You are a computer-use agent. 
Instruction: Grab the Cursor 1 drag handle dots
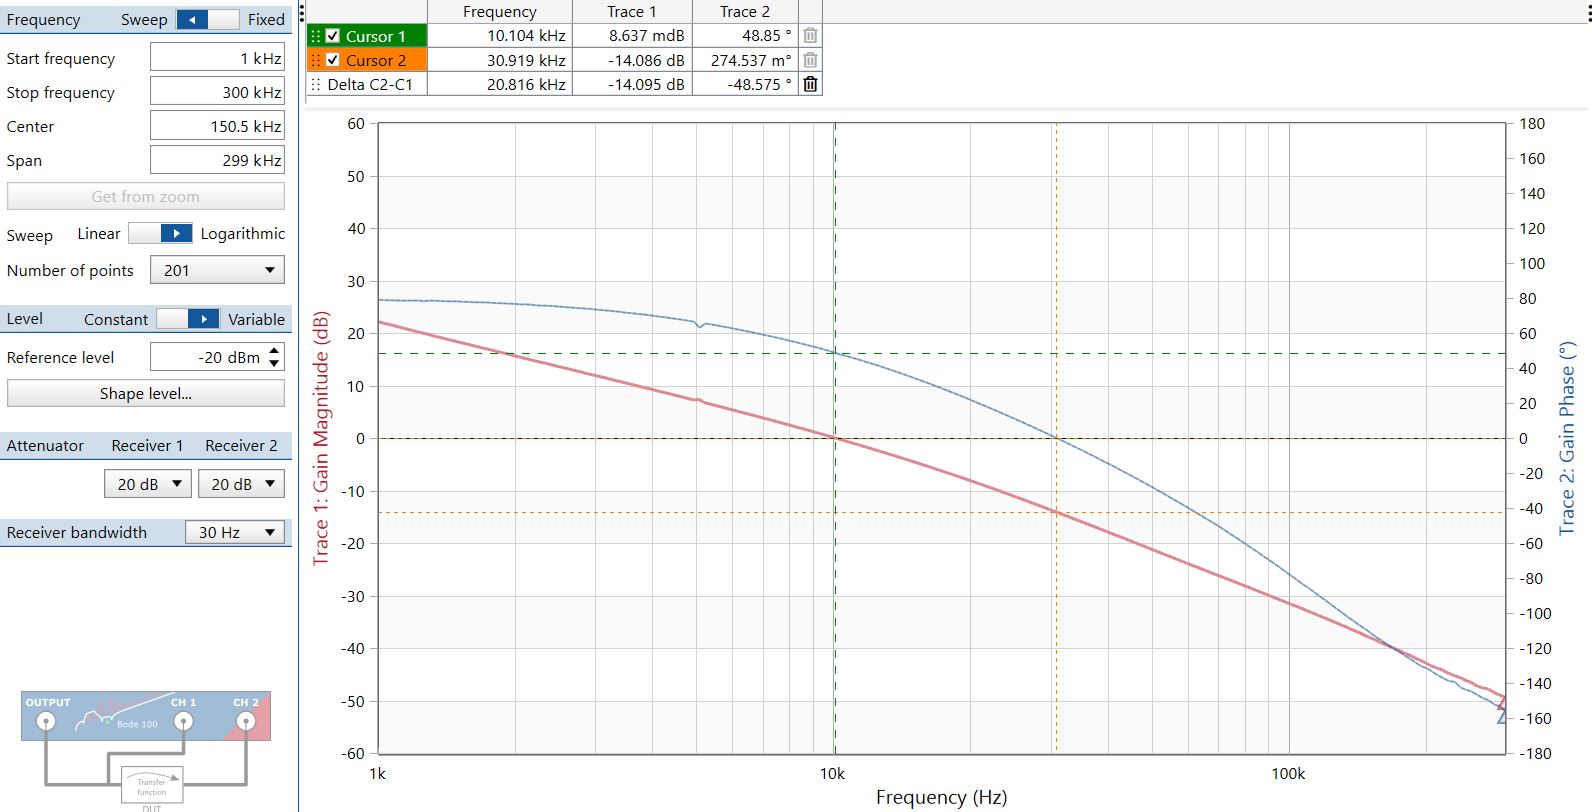click(316, 36)
